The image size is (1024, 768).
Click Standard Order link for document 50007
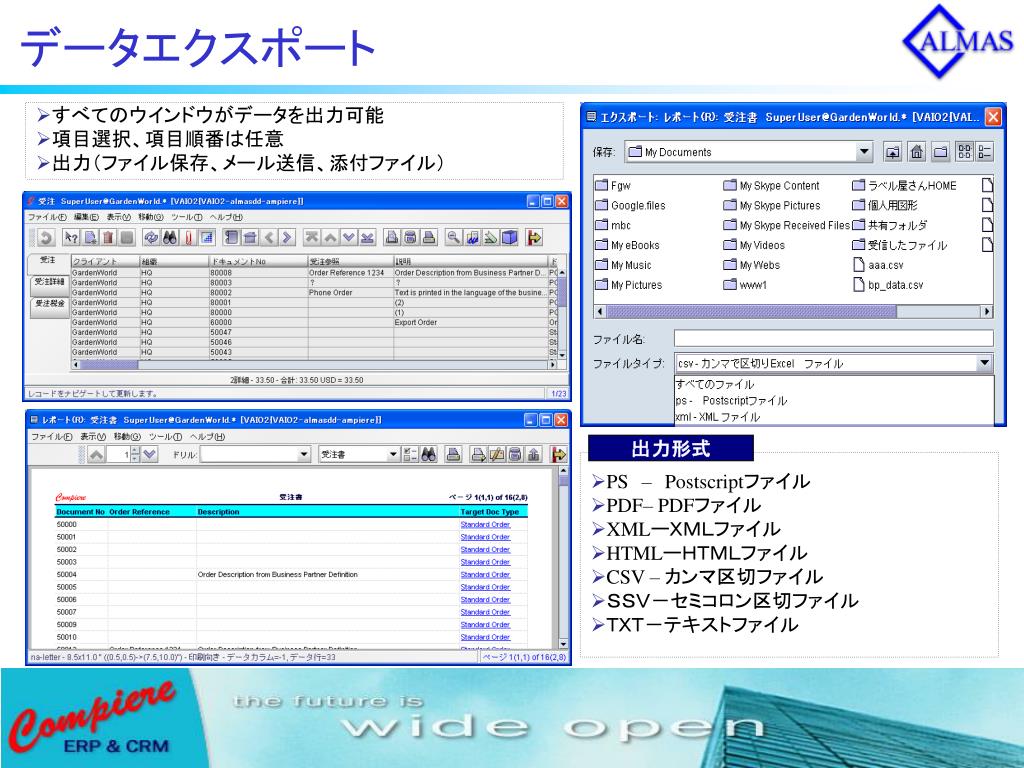point(485,613)
